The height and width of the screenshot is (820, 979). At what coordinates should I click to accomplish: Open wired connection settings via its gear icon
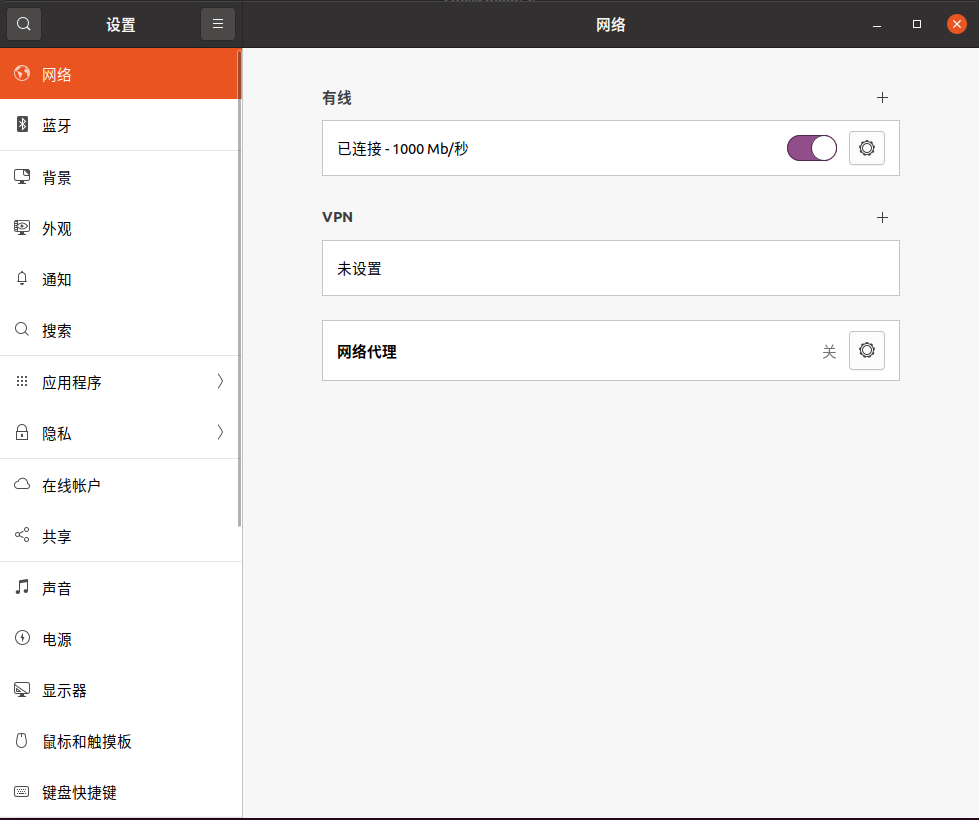coord(866,147)
